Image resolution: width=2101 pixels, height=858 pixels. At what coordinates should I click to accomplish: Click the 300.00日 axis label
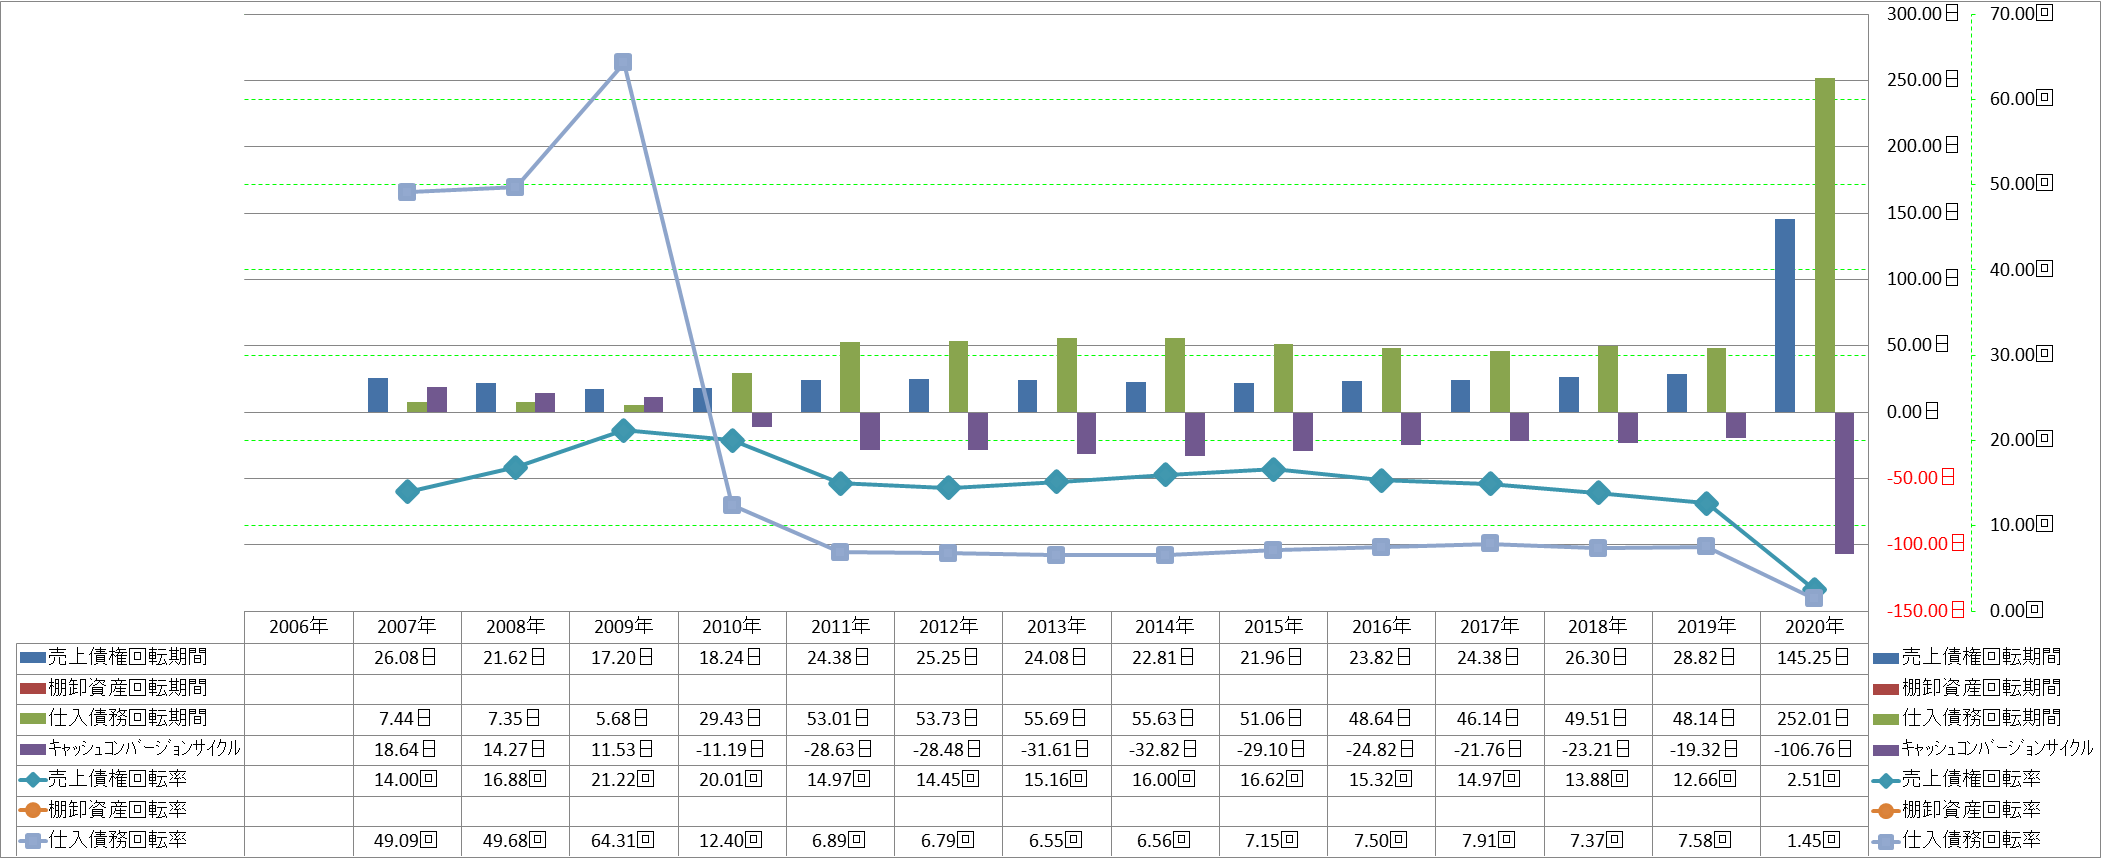tap(1923, 14)
